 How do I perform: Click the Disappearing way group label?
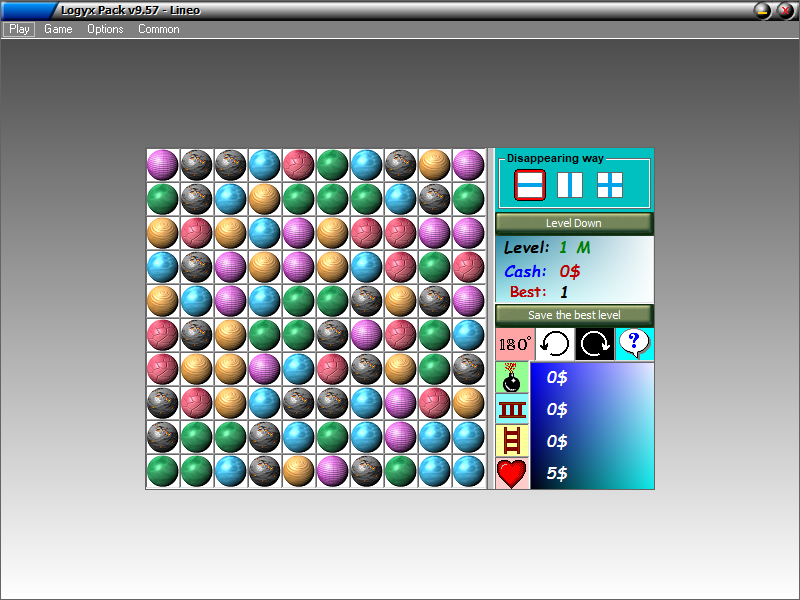coord(555,158)
